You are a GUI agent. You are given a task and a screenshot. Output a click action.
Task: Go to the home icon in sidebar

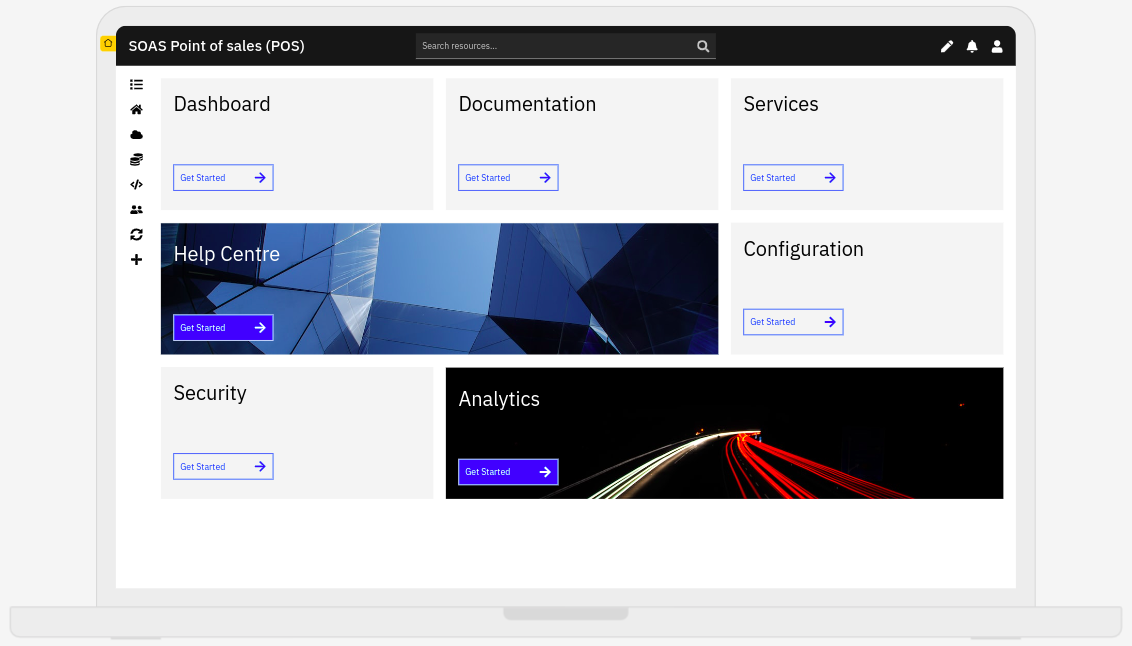point(136,110)
